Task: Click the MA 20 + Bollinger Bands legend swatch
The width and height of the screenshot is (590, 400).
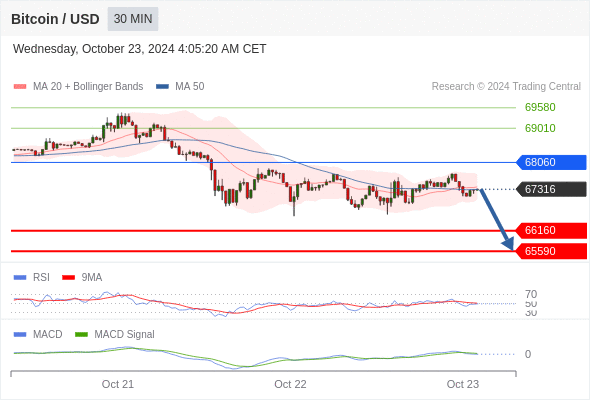Action: 20,87
